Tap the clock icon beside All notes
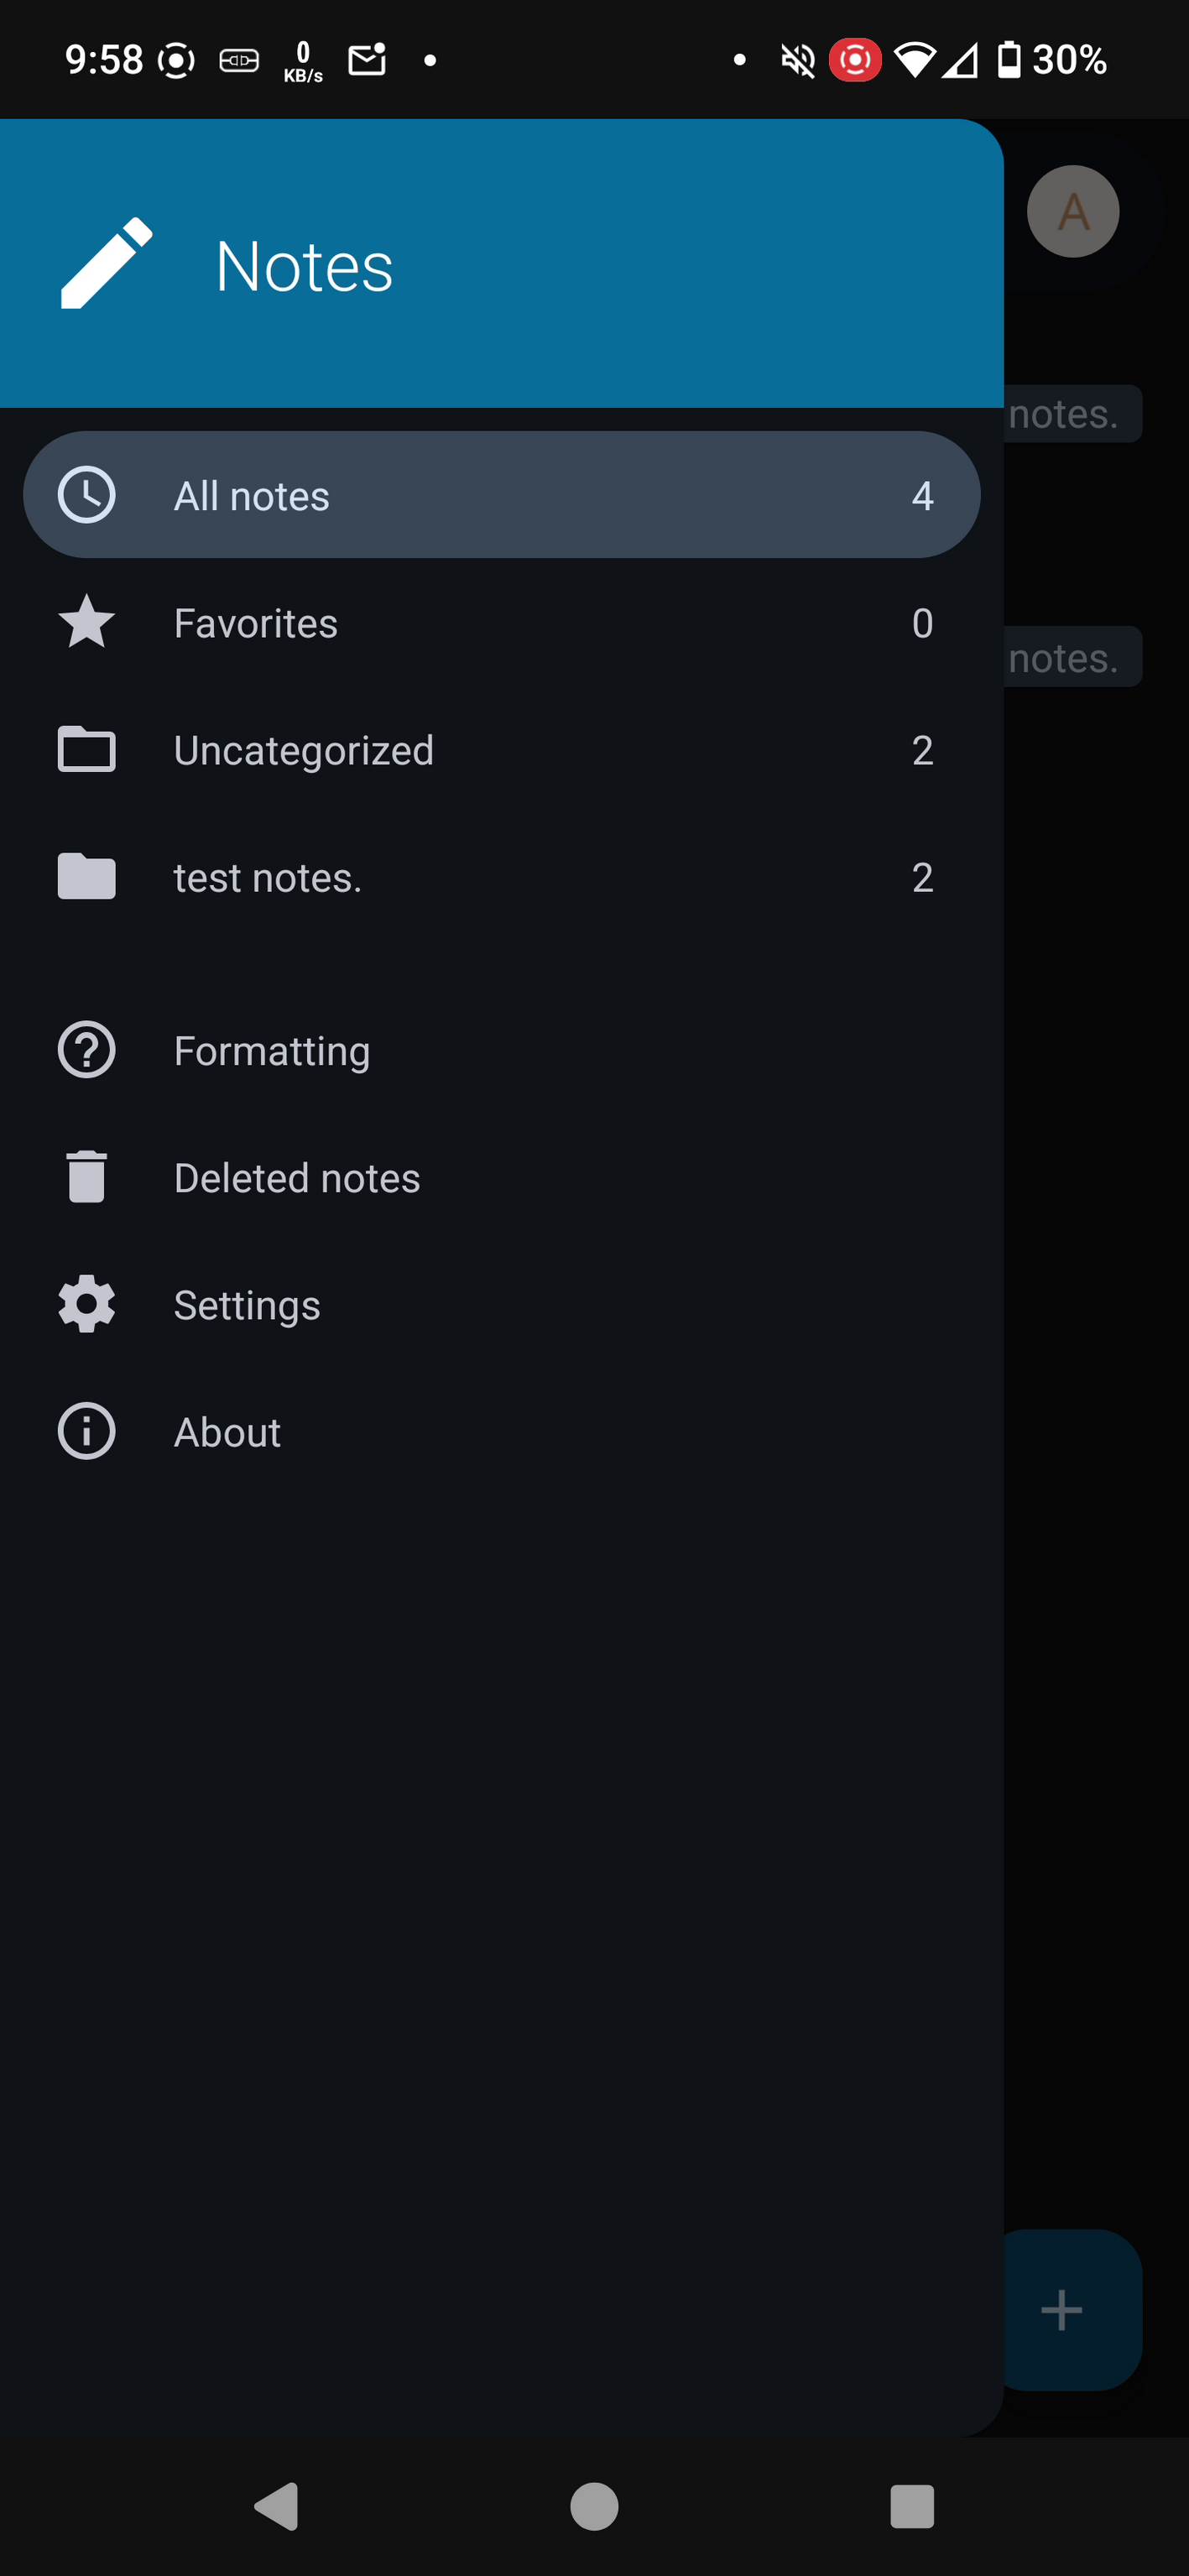The image size is (1189, 2576). tap(87, 495)
